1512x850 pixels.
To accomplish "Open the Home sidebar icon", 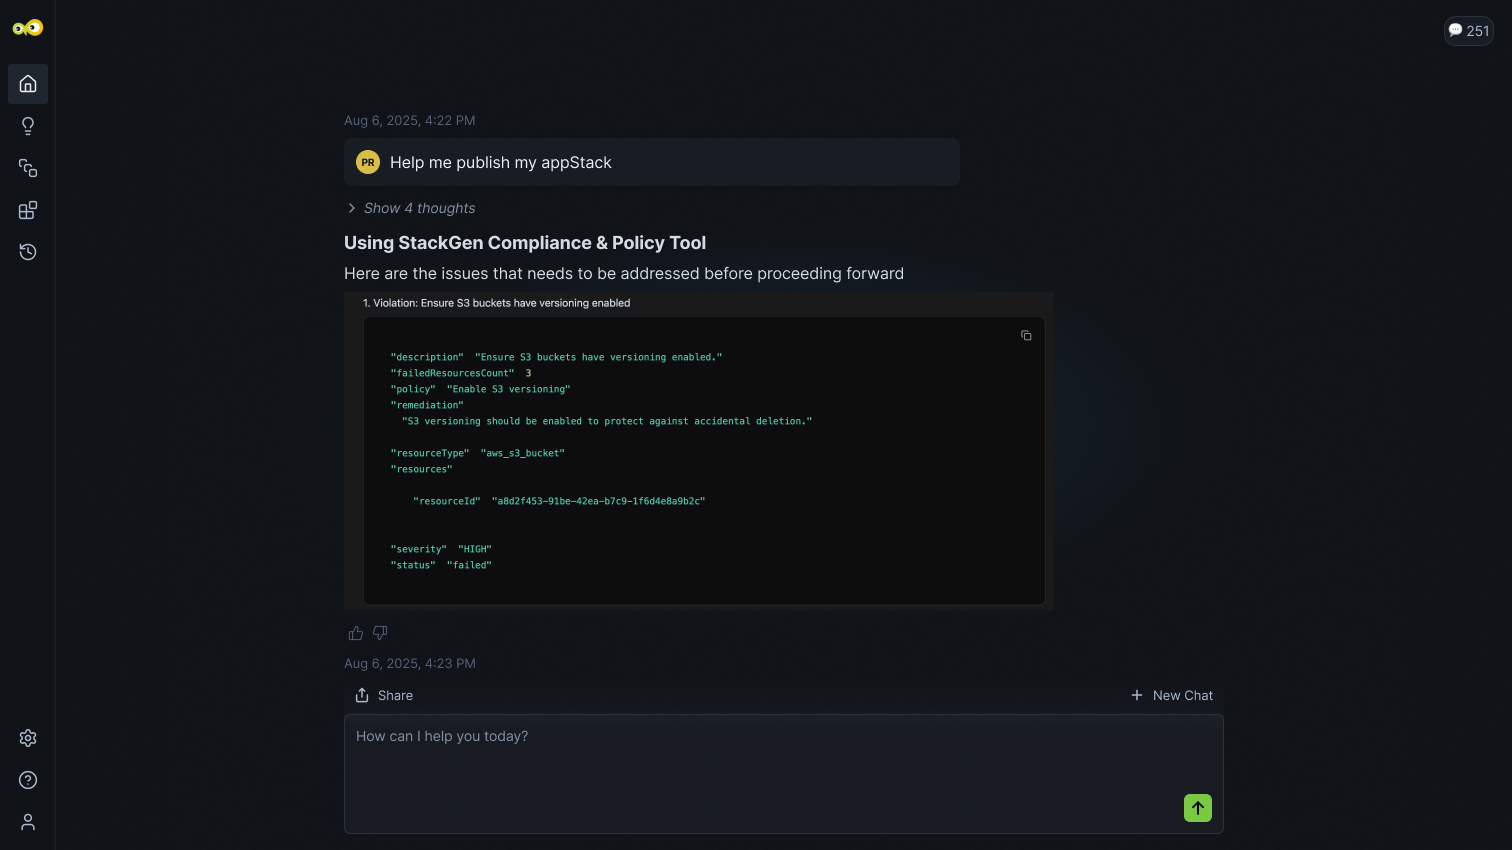I will coord(28,84).
